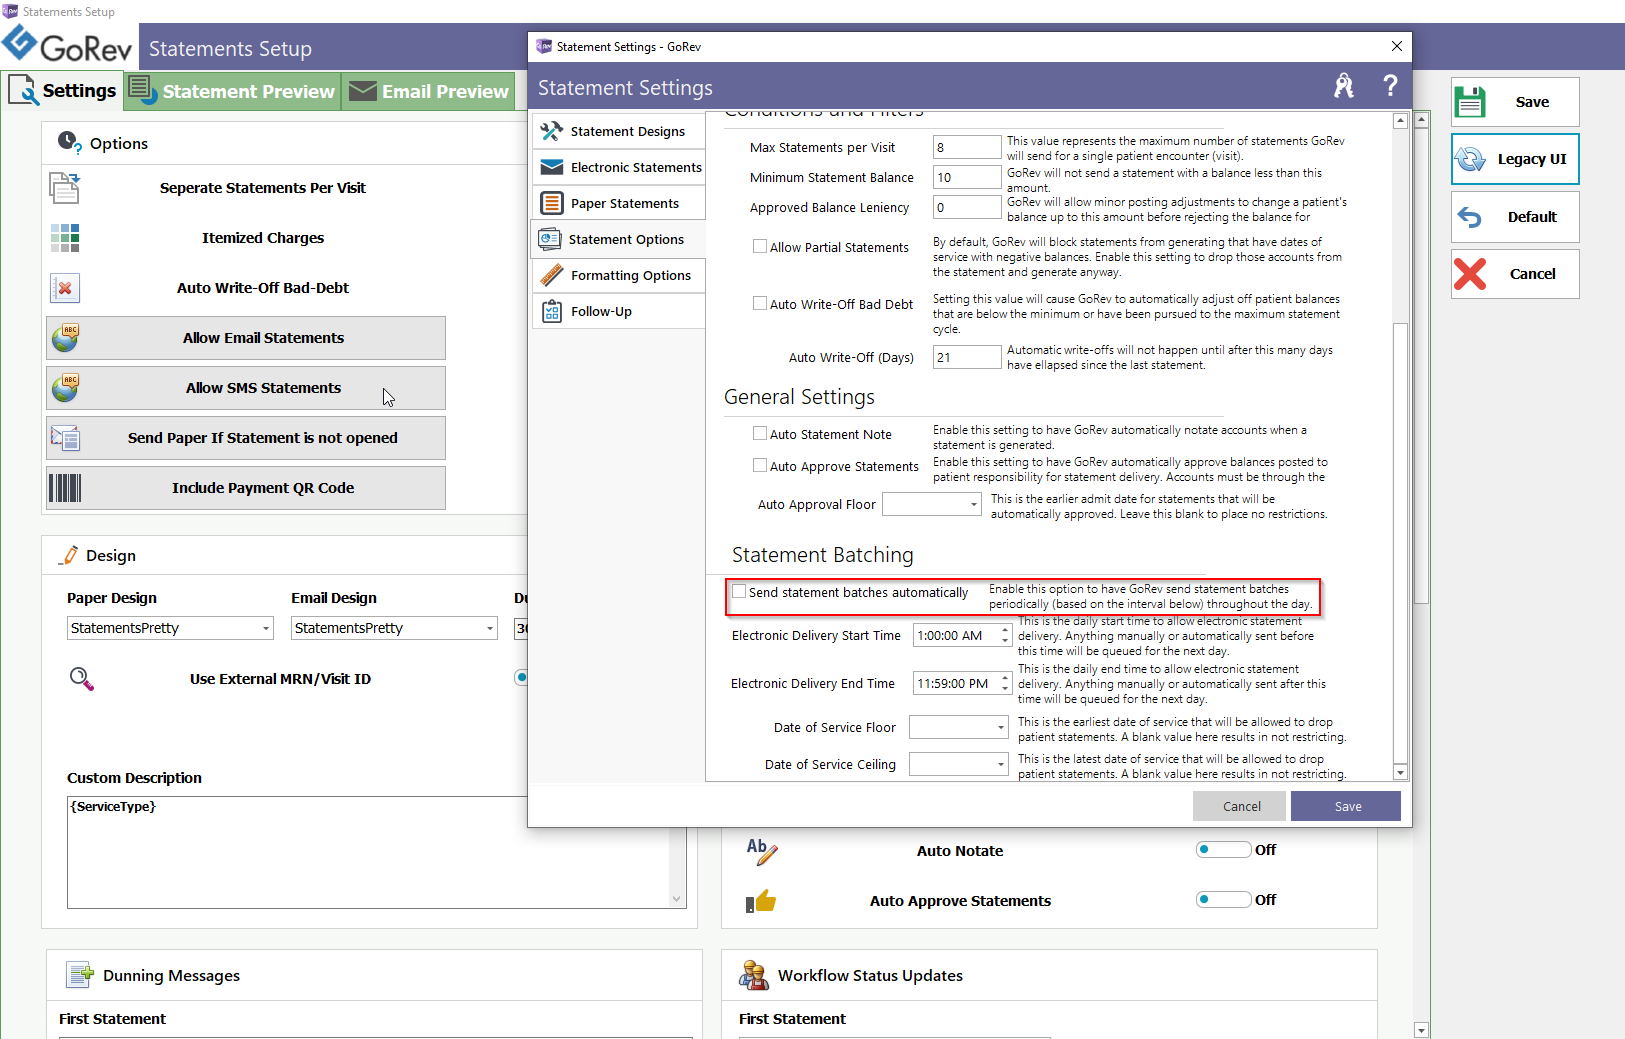Screen dimensions: 1625x1039
Task: Open the Date of Service Ceiling dropdown
Action: [x=1001, y=765]
